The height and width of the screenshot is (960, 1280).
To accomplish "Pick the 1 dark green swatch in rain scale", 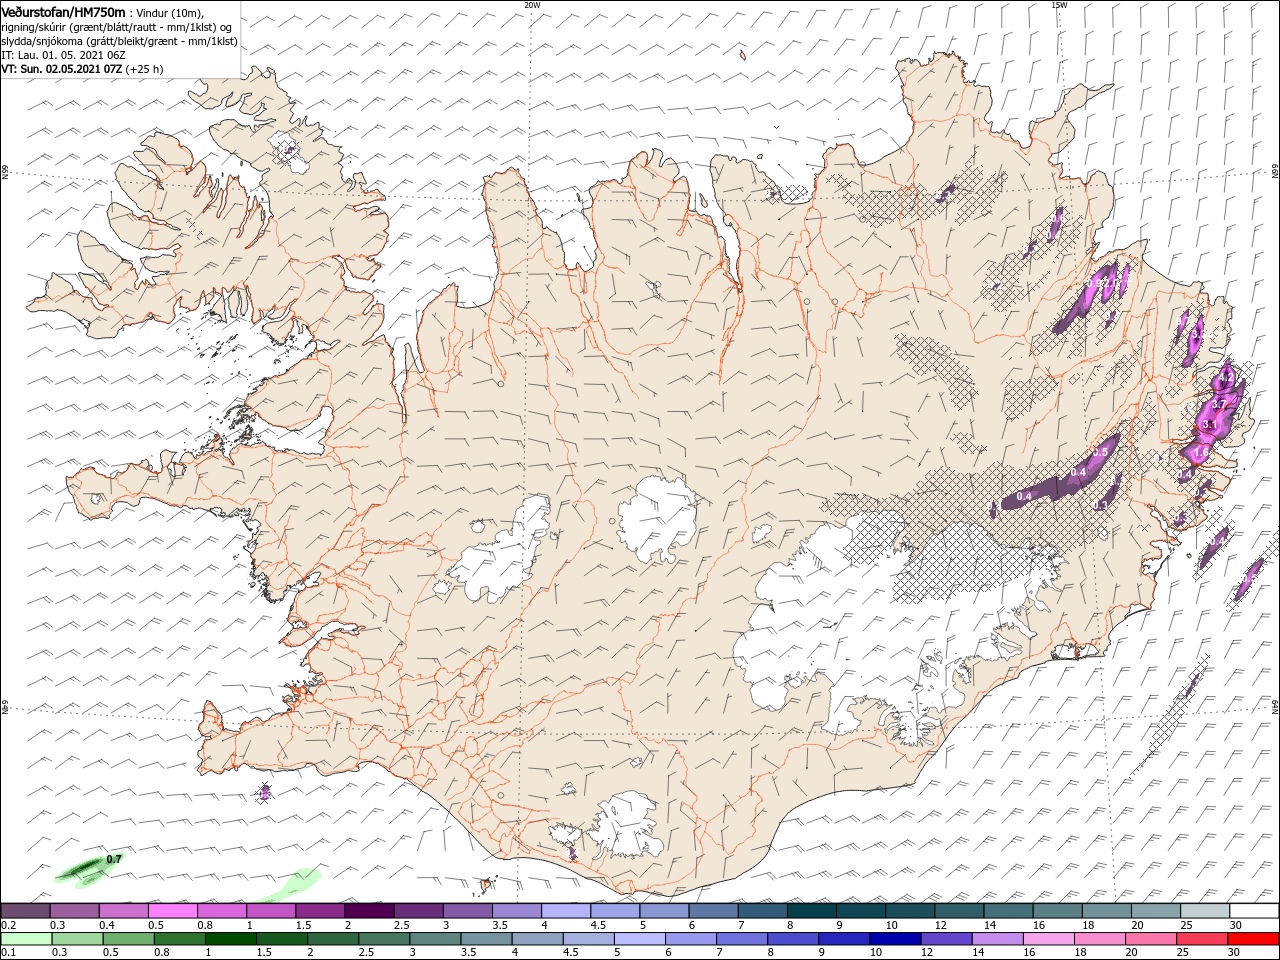I will 230,939.
